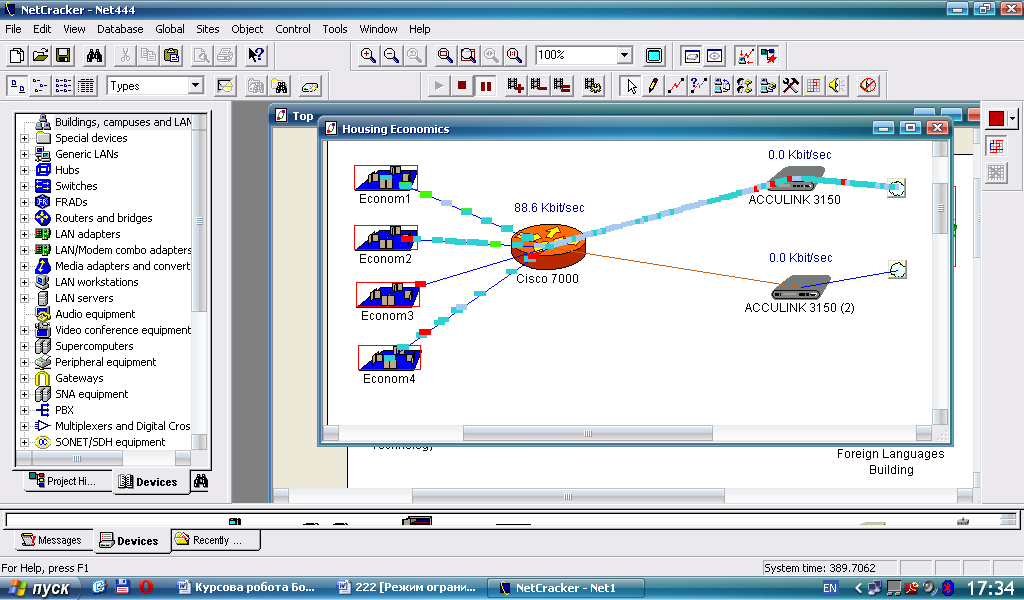Open the Global menu

click(x=170, y=29)
